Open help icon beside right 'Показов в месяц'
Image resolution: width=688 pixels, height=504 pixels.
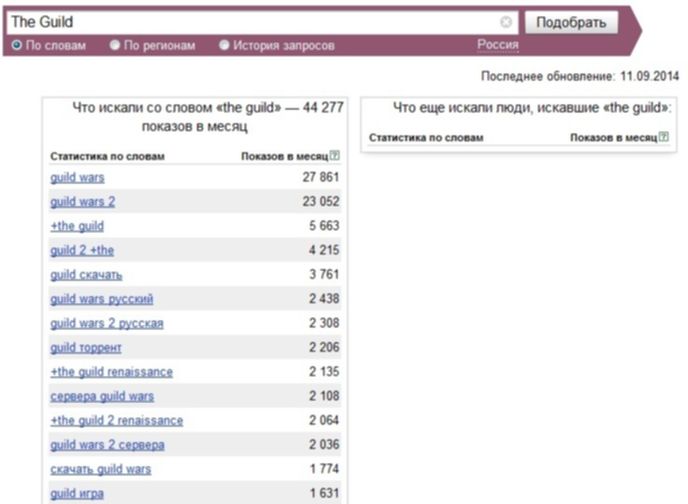coord(664,136)
